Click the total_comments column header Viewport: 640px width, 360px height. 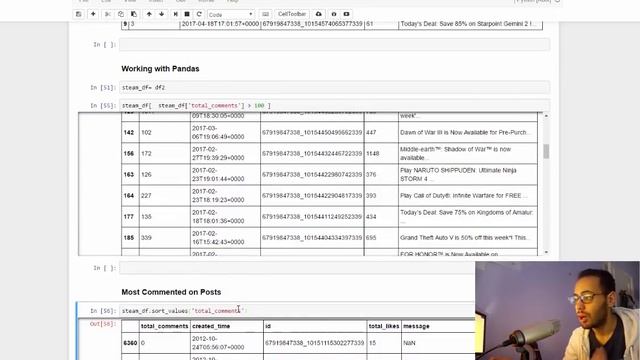[164, 326]
